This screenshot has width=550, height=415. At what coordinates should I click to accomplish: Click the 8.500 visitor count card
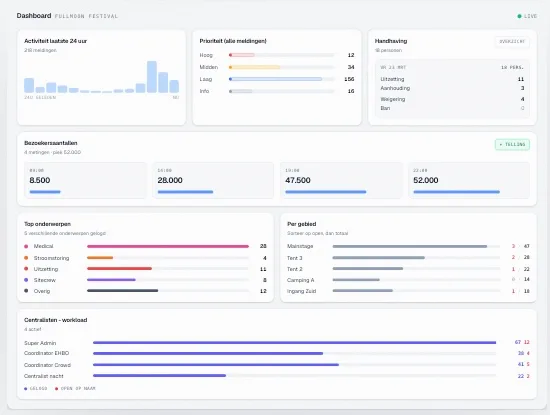click(85, 180)
